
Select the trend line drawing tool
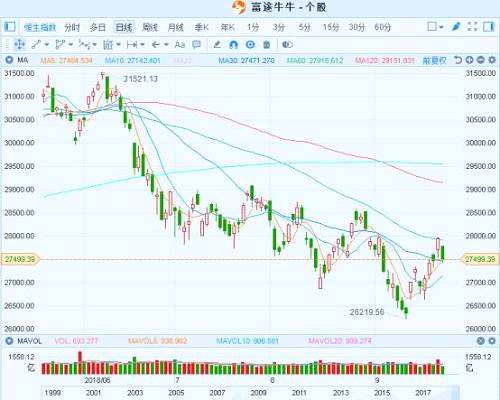(36, 44)
